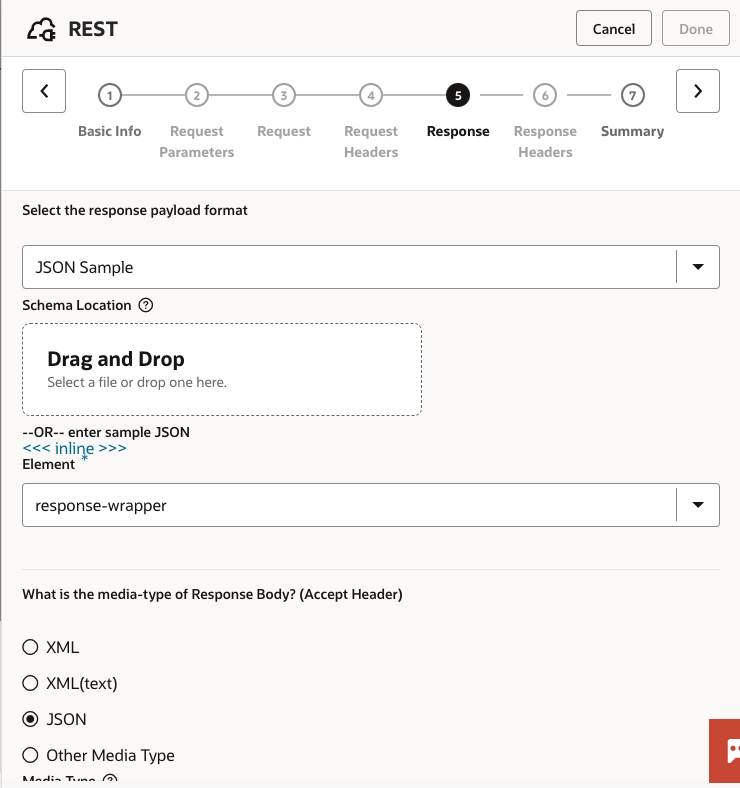This screenshot has height=788, width=740.
Task: Select the XML radio button
Action: point(31,647)
